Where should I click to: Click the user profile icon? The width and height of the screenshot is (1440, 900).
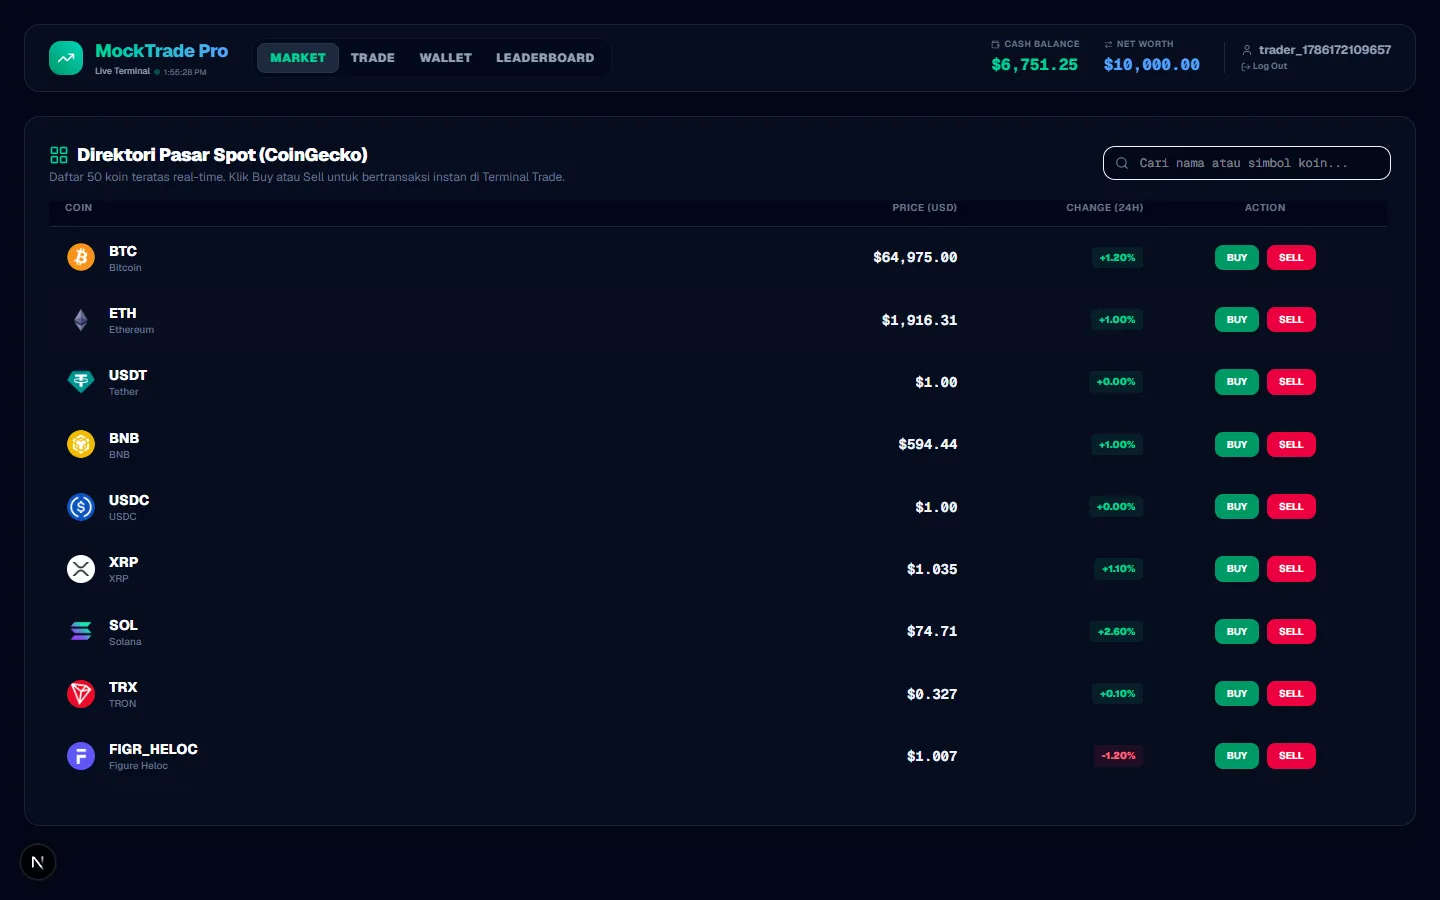1247,50
